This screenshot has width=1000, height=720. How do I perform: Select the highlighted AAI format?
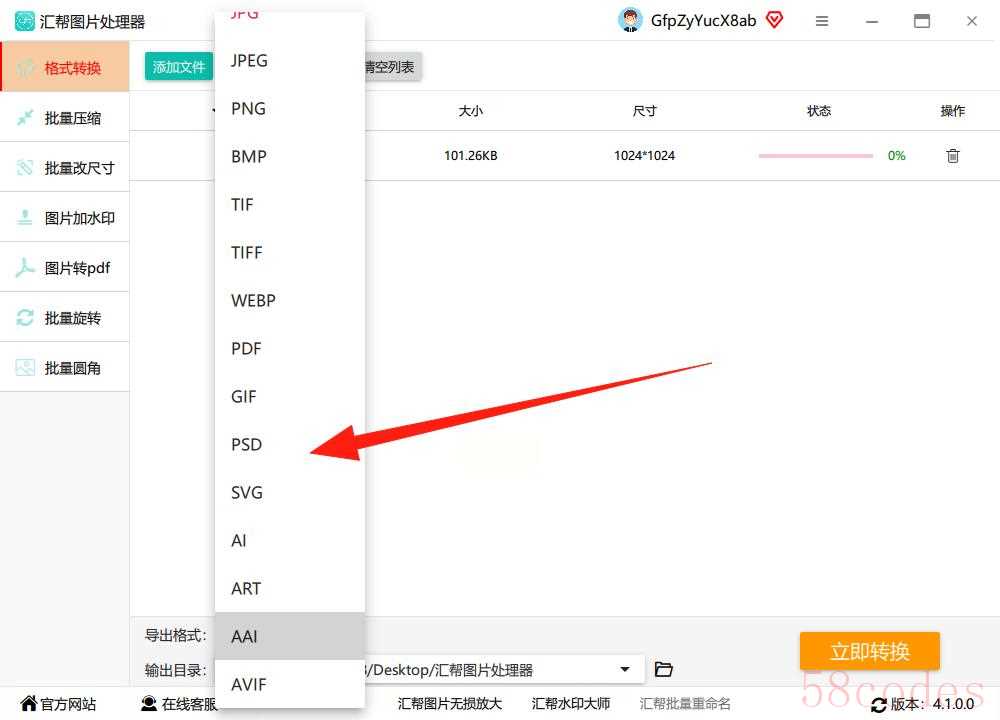(x=290, y=636)
